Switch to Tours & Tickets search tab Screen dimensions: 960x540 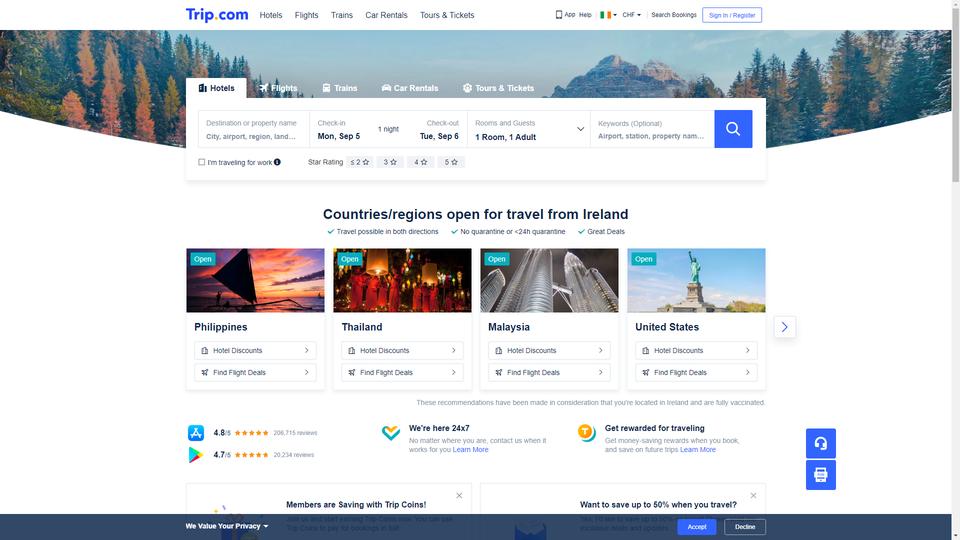click(x=498, y=88)
